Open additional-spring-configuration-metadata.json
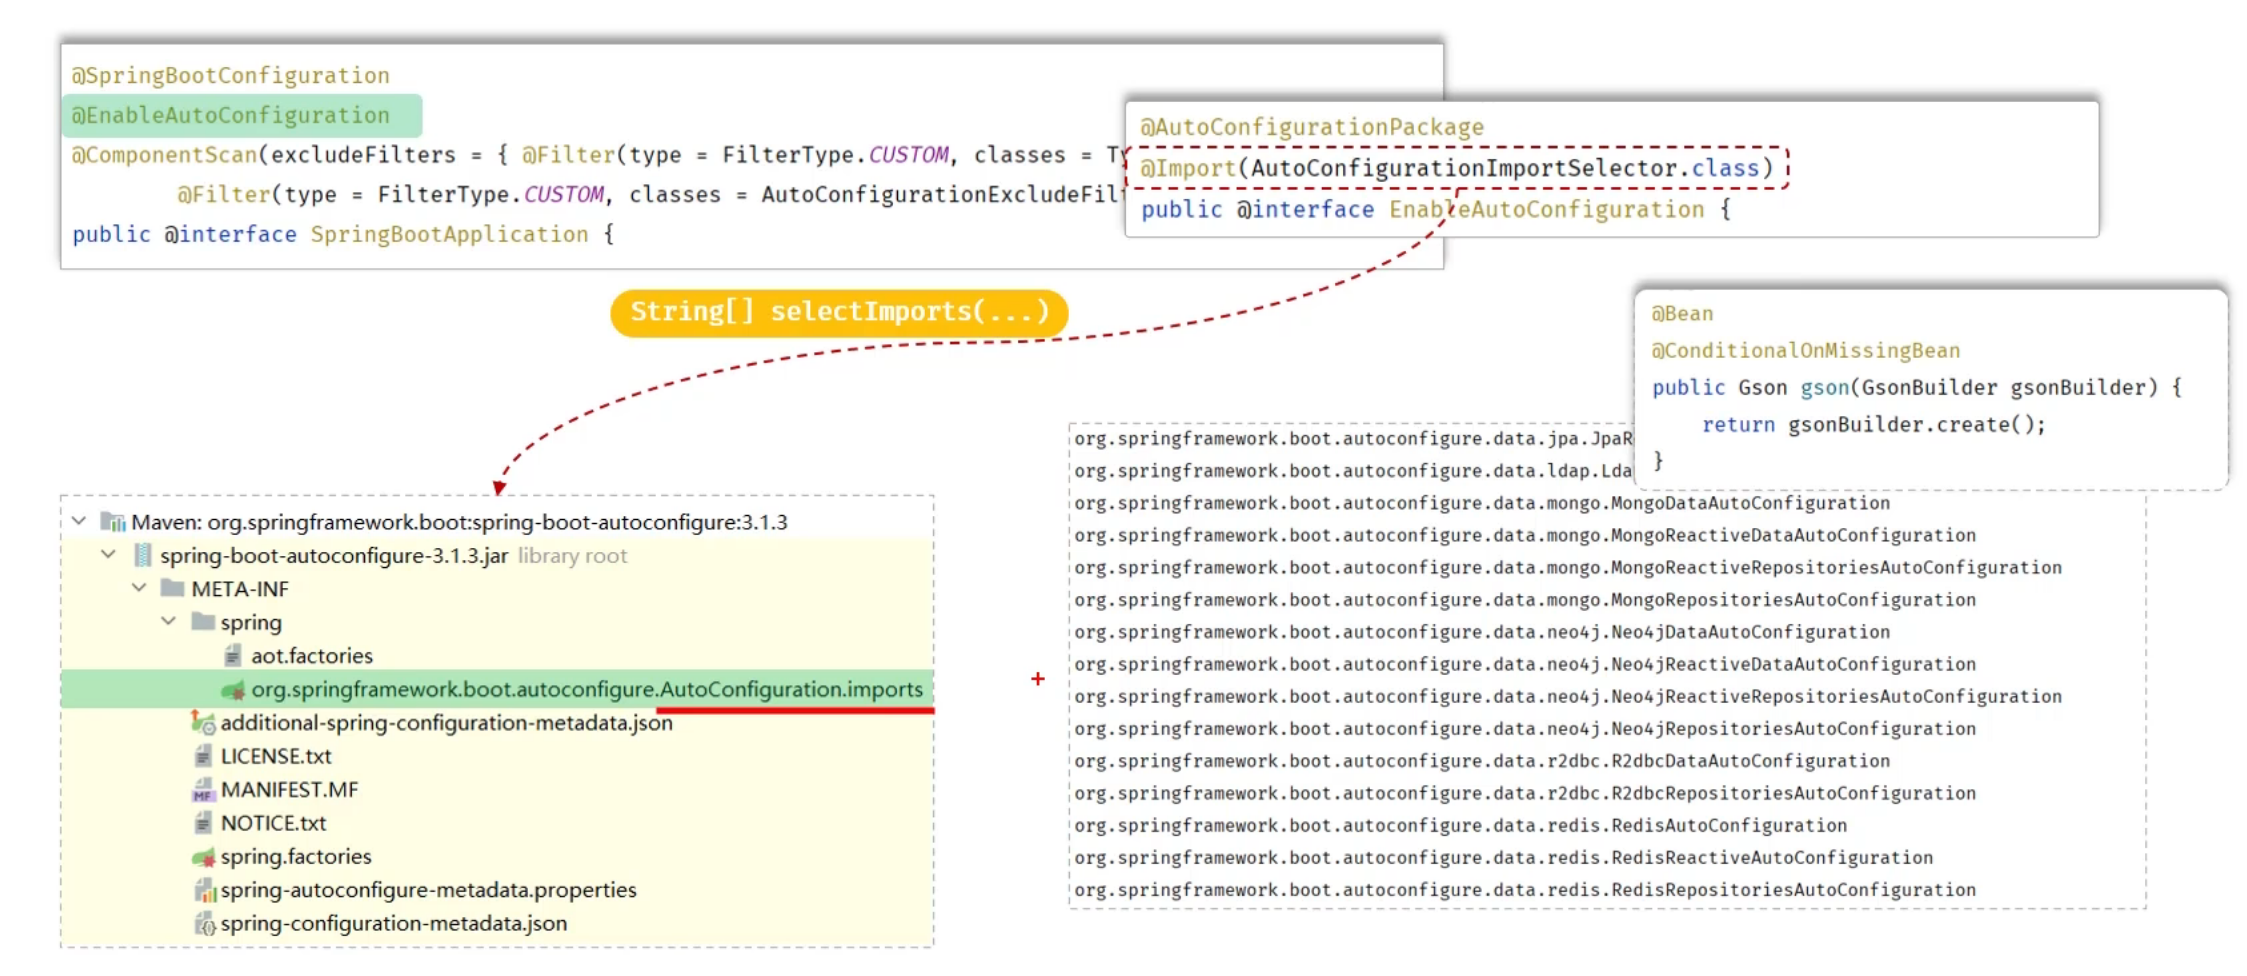Viewport: 2247px width, 976px height. coord(497,722)
